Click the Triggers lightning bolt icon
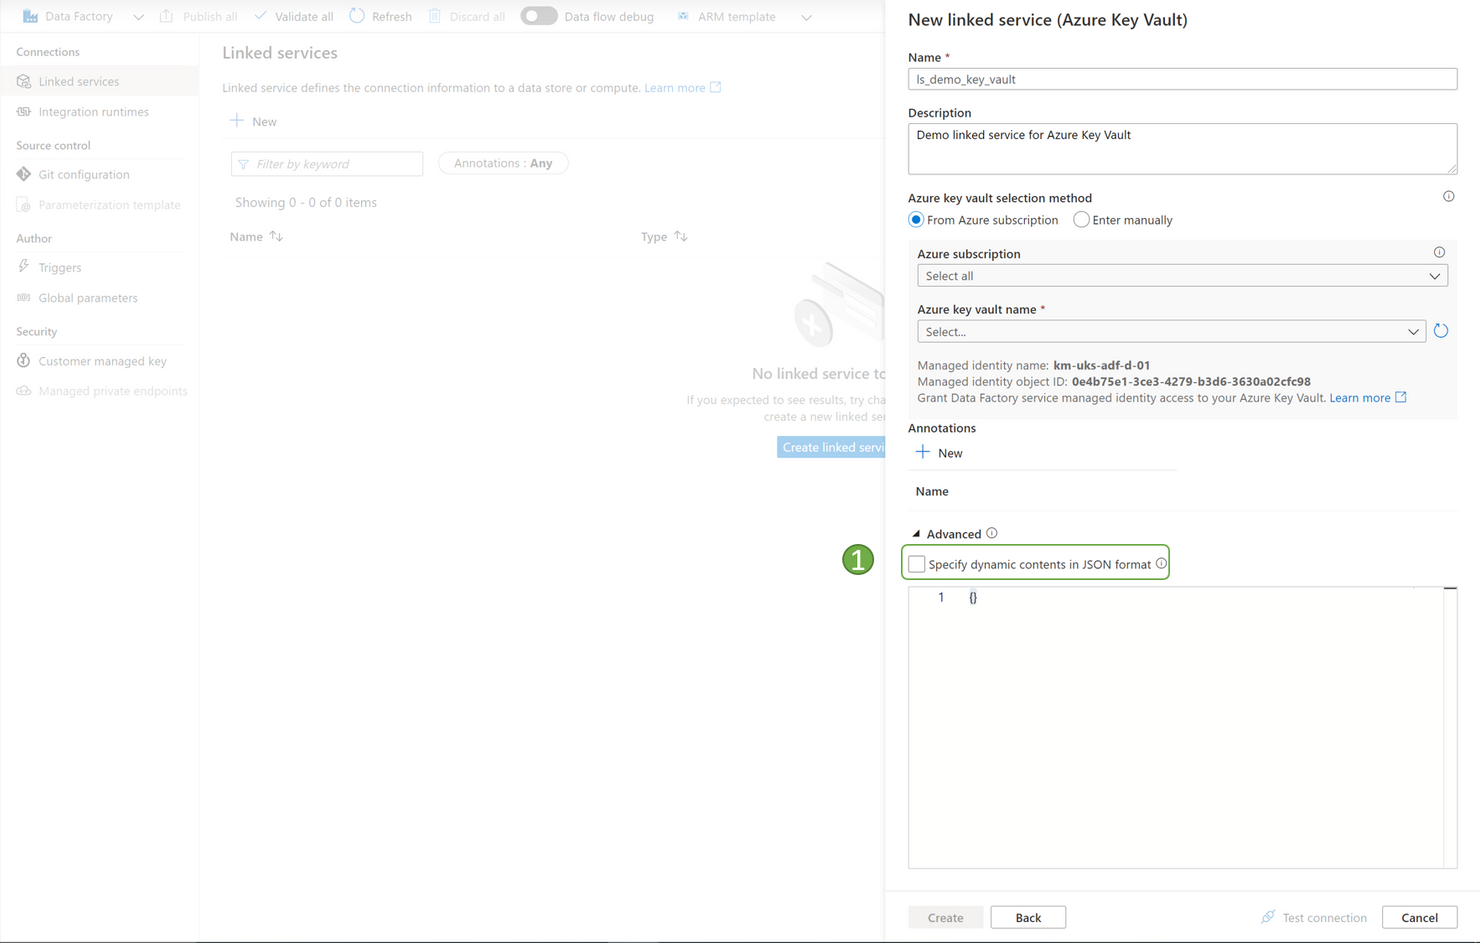The width and height of the screenshot is (1480, 943). point(24,267)
